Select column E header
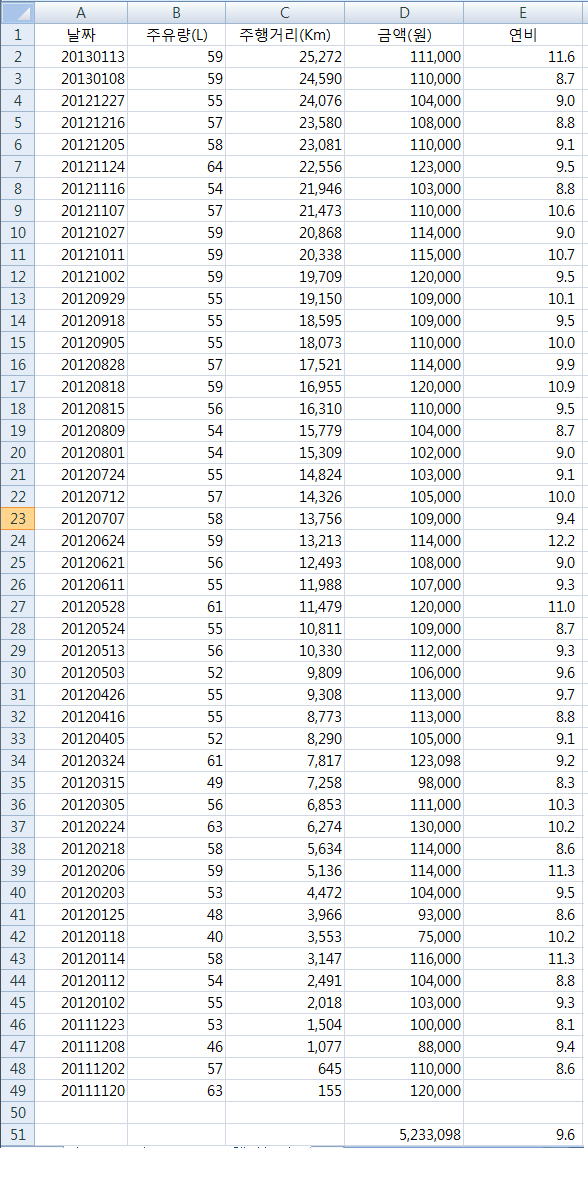The image size is (588, 1200). point(522,13)
